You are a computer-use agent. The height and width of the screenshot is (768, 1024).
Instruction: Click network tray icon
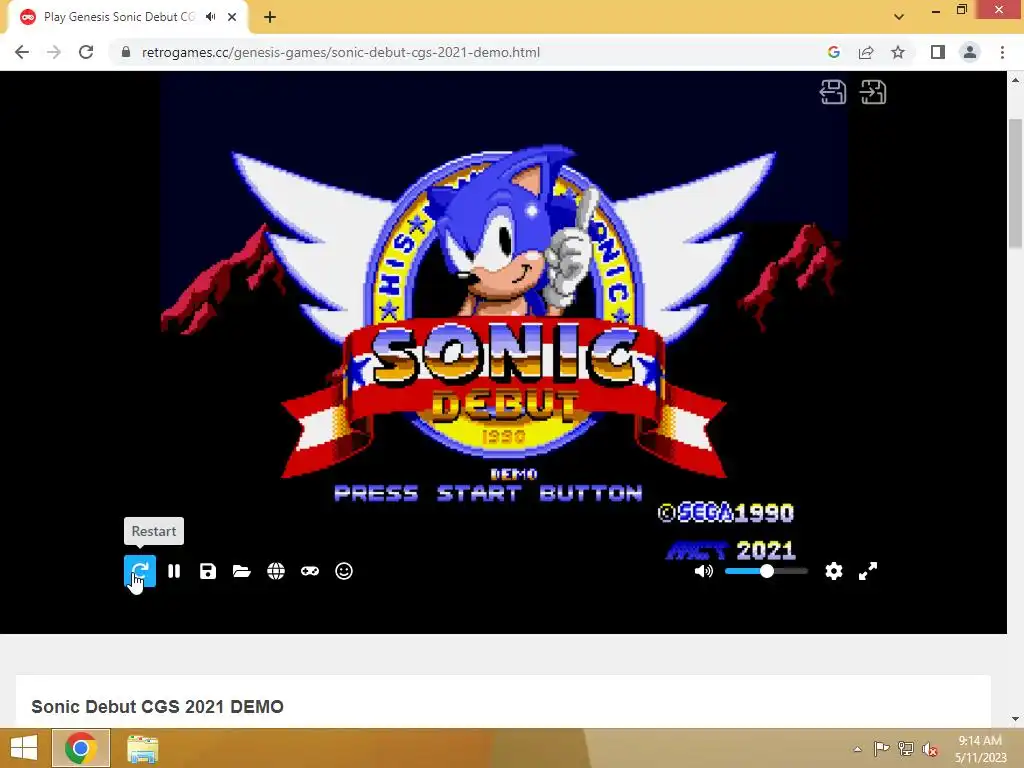[x=906, y=749]
